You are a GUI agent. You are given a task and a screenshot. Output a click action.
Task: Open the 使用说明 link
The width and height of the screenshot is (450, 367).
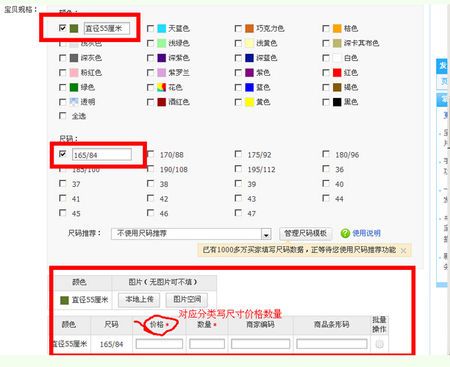click(x=366, y=233)
